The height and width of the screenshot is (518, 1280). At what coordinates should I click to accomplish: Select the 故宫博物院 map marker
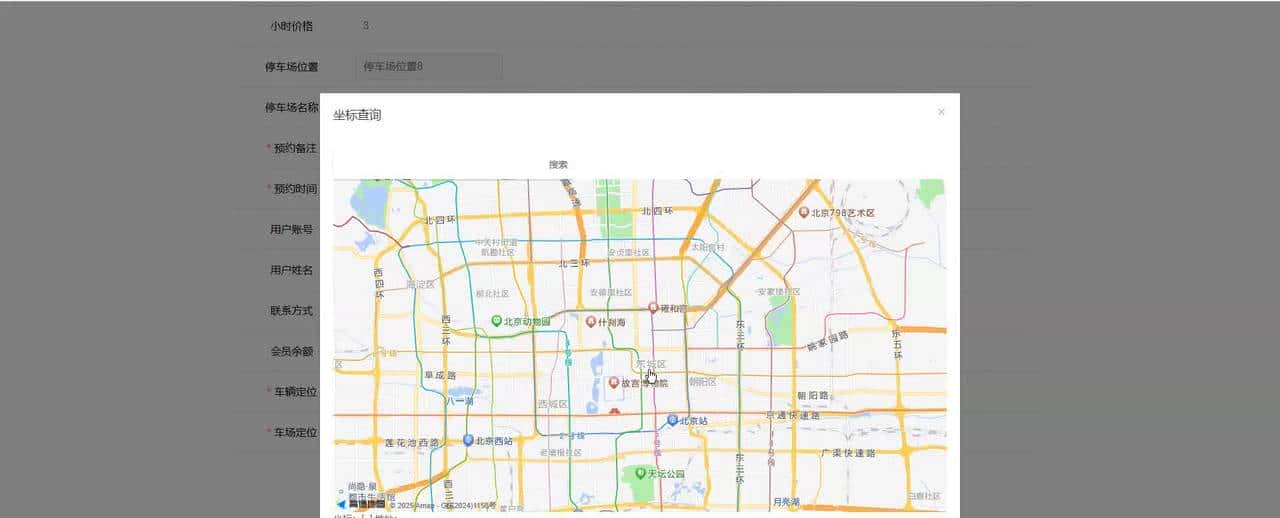click(613, 382)
